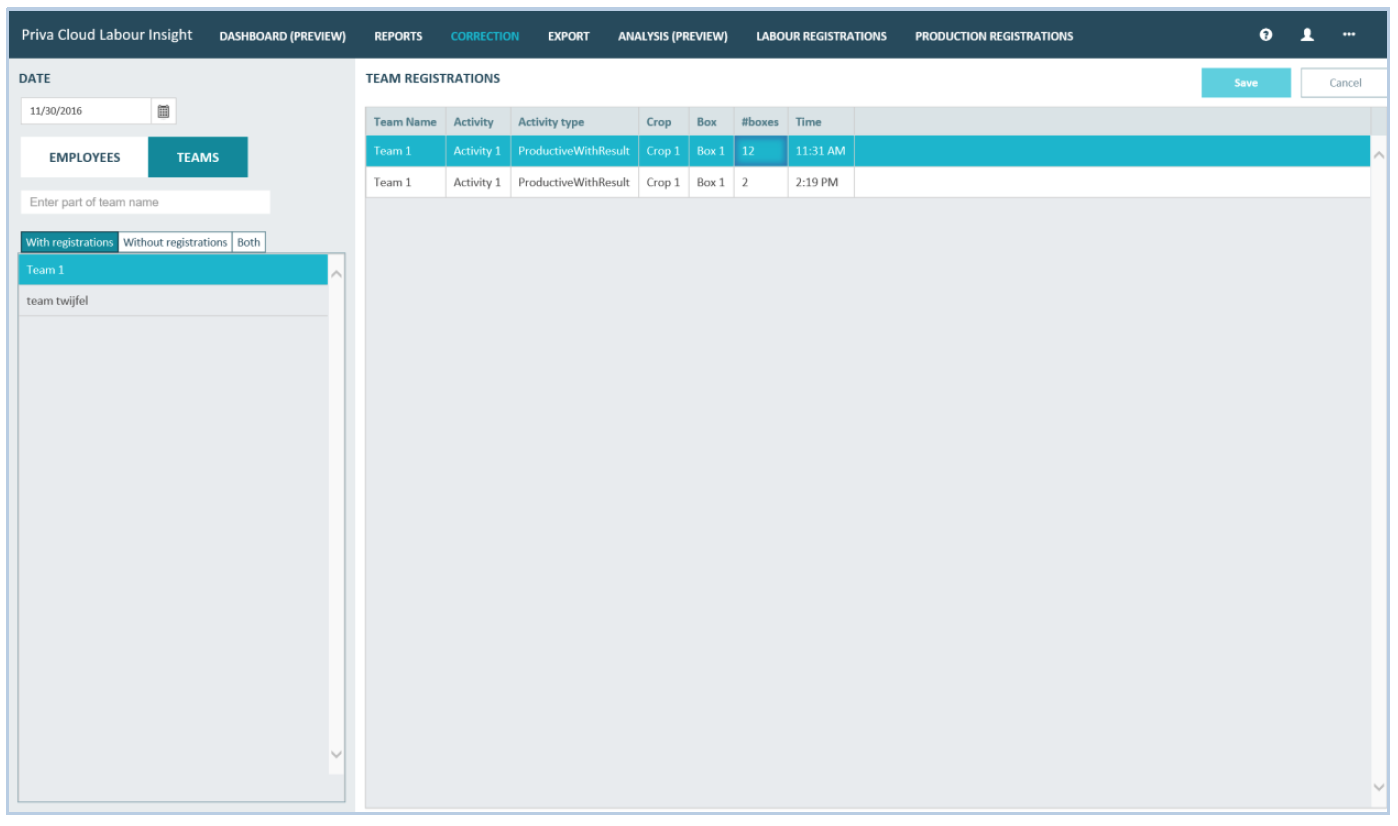Click registrations table scroll down arrow
This screenshot has width=1398, height=826.
[1379, 787]
